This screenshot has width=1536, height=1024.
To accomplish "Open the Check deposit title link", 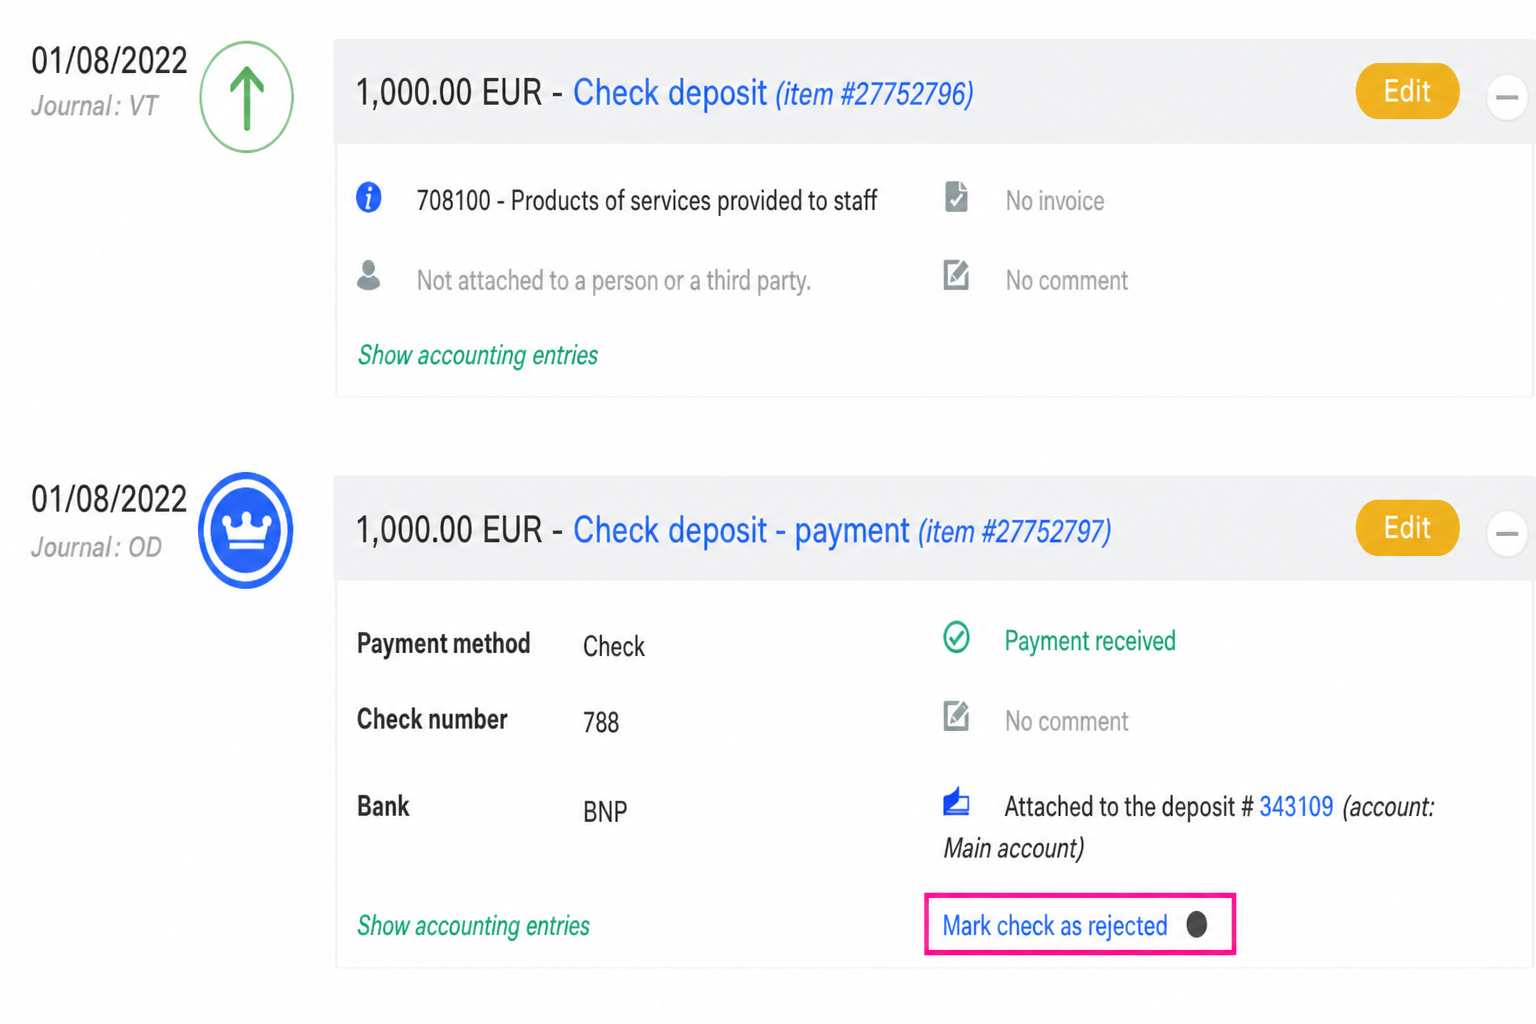I will [669, 93].
